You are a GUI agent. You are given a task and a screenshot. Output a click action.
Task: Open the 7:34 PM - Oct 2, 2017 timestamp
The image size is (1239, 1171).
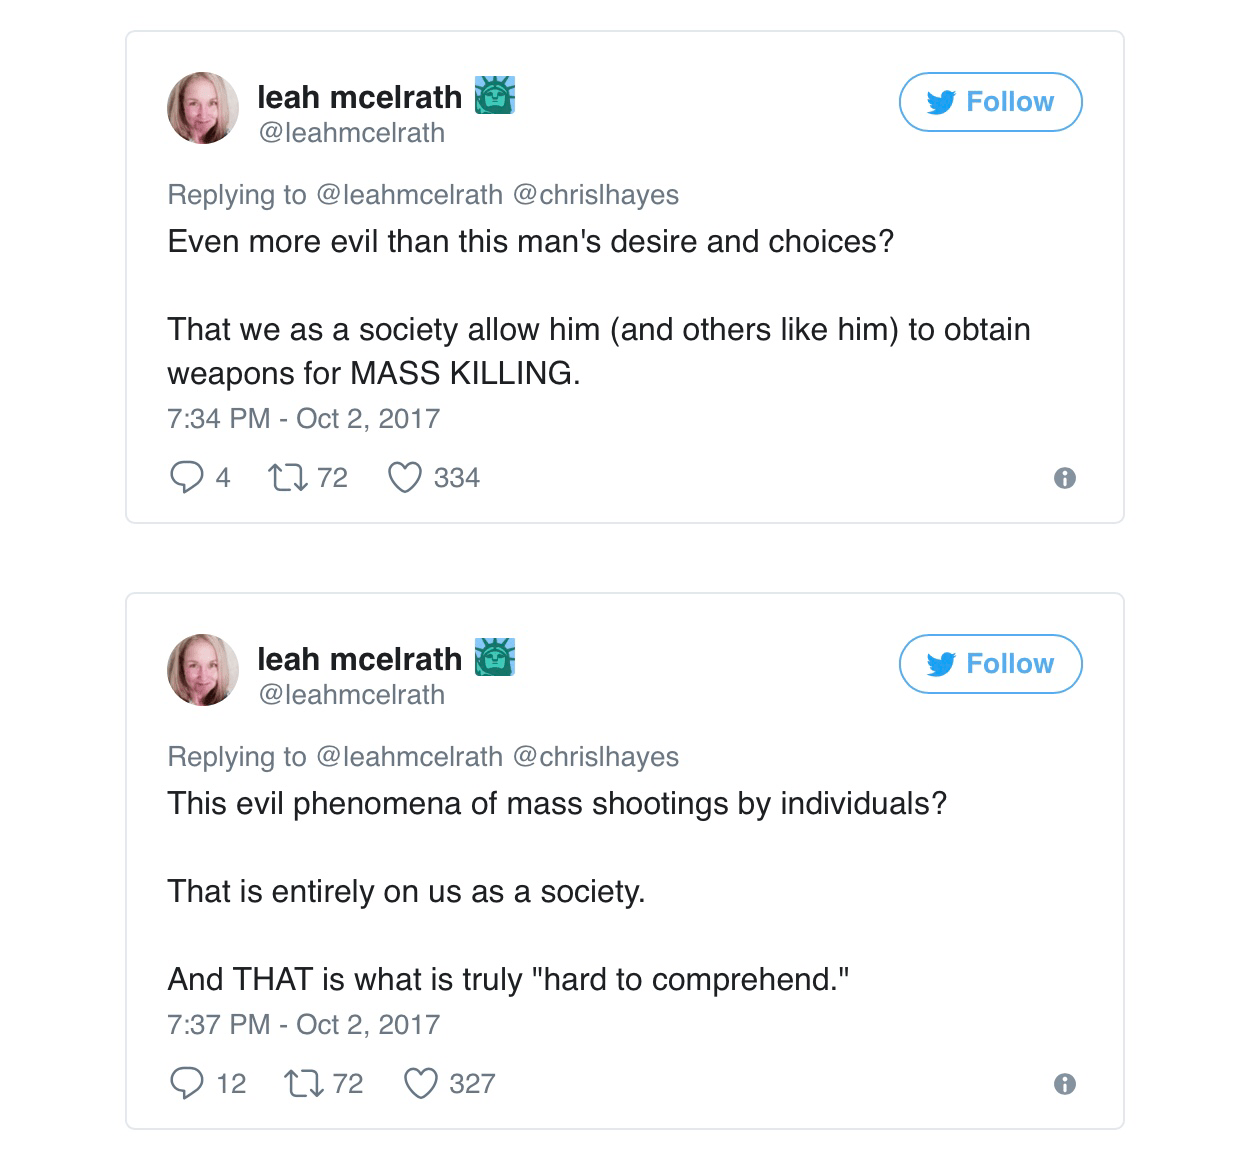click(303, 418)
